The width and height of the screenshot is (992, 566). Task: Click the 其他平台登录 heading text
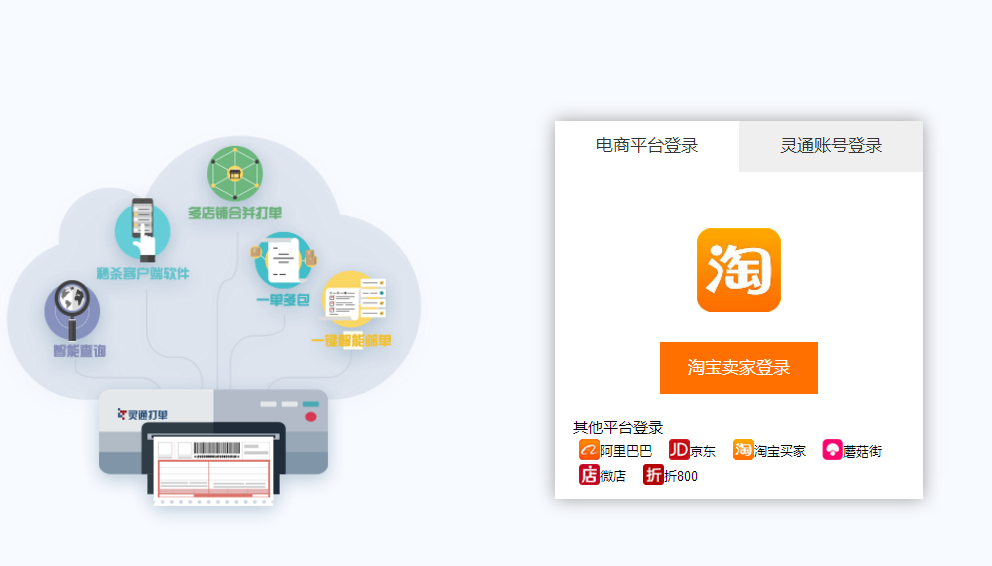[617, 428]
